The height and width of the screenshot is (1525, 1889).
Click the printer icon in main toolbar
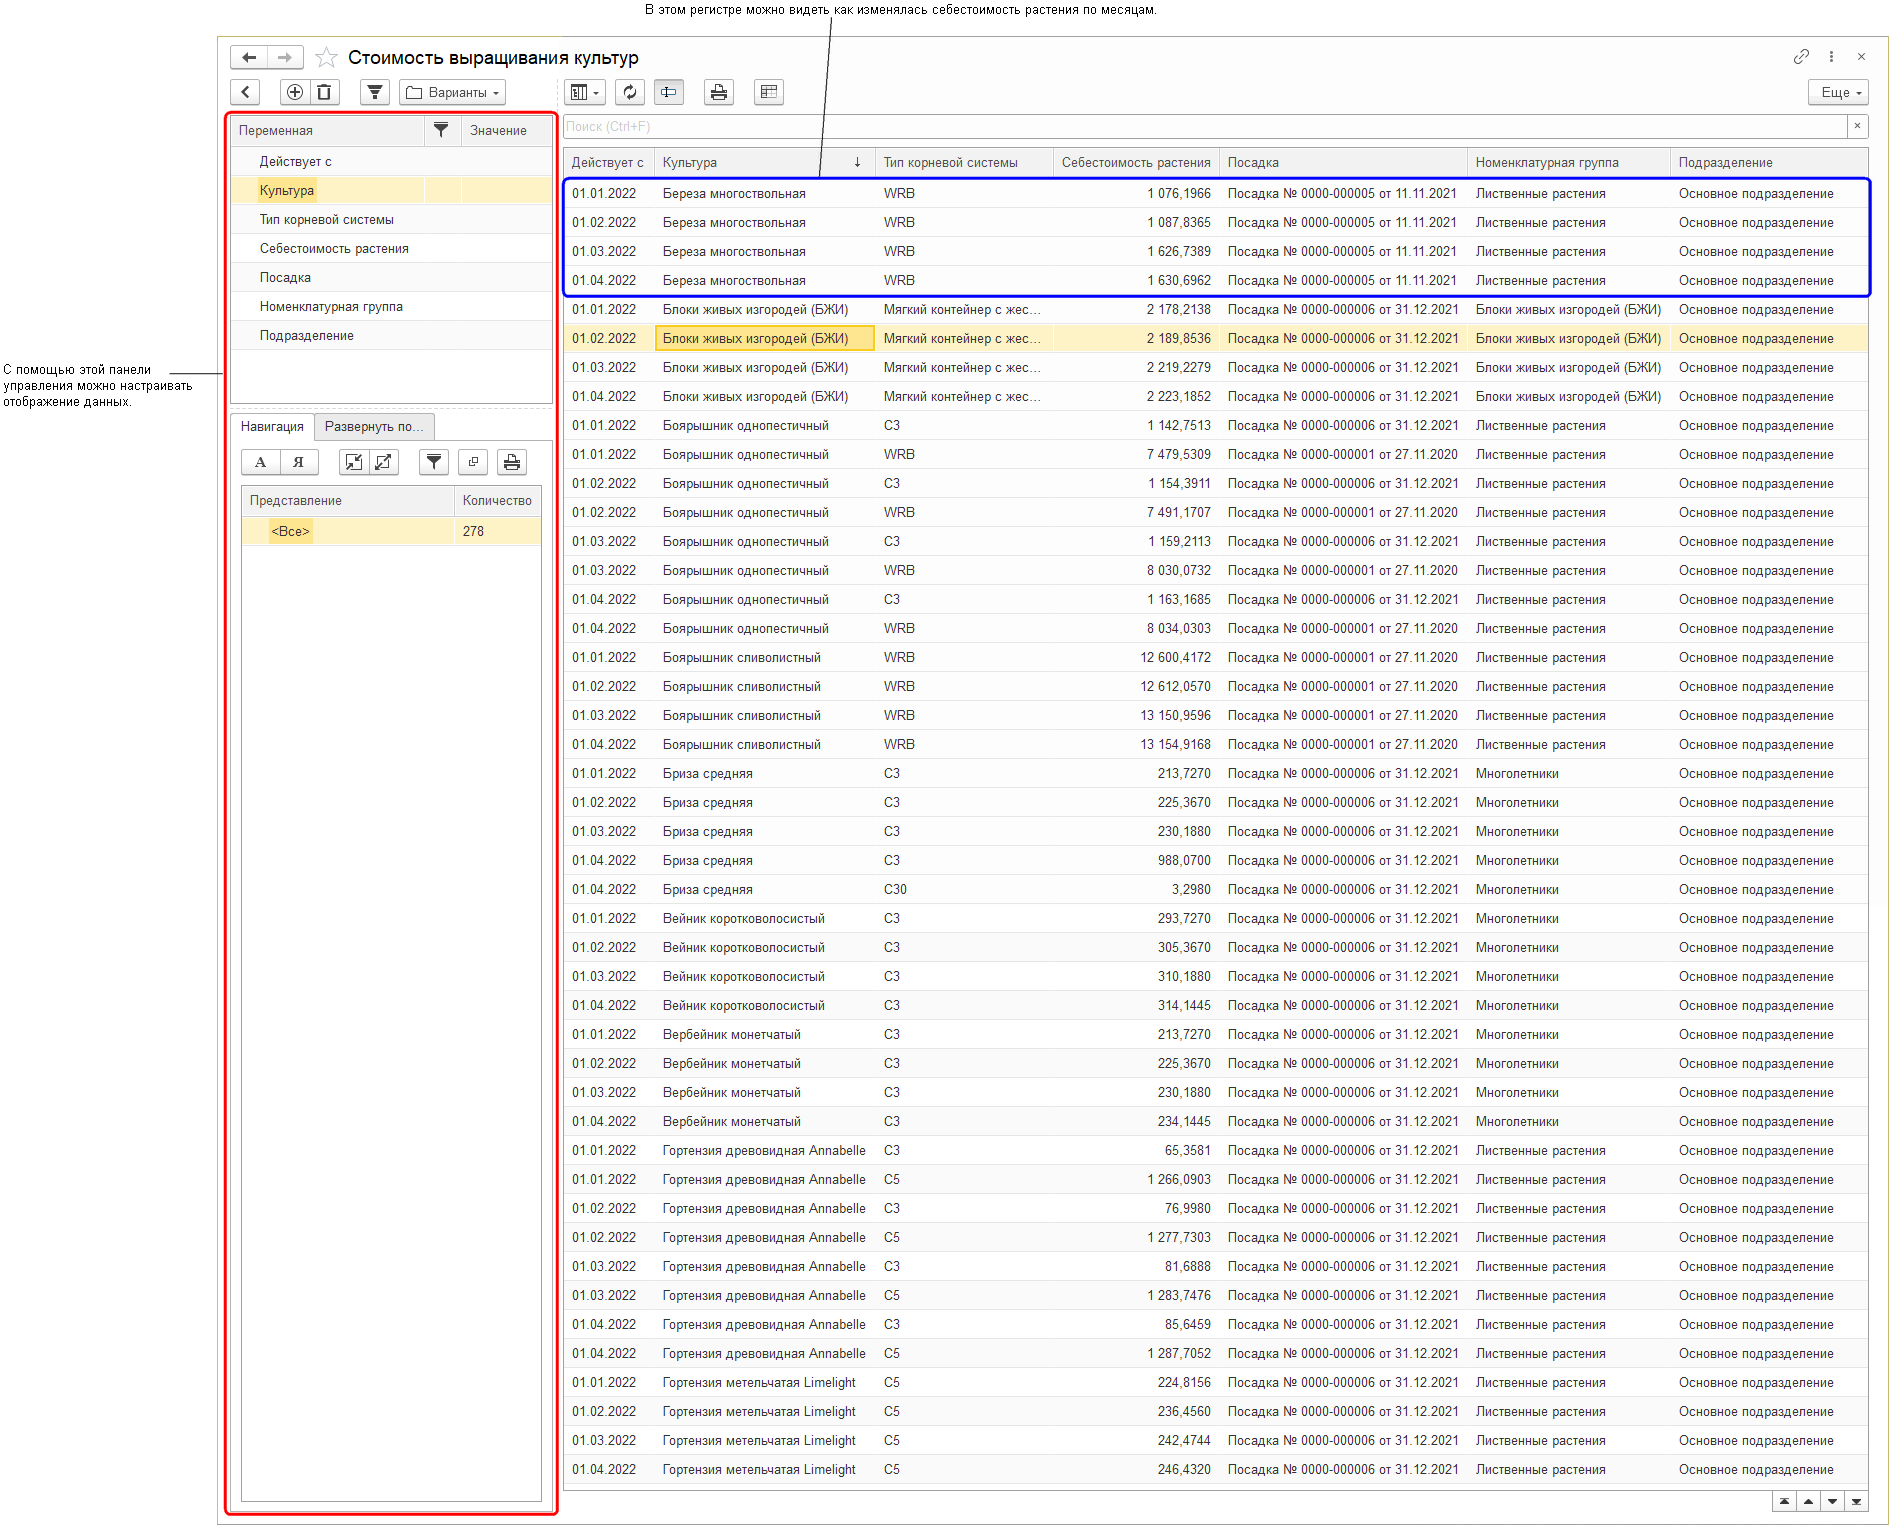[718, 93]
